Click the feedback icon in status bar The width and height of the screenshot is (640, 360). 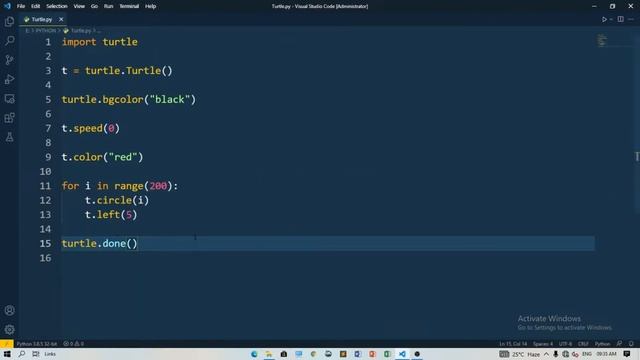(619, 344)
